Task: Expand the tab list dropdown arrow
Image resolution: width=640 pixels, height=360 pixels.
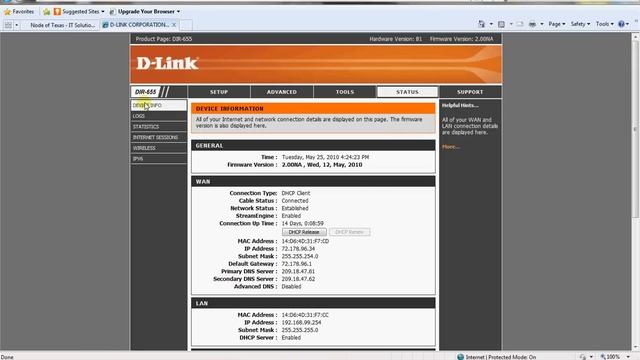Action: [17, 25]
